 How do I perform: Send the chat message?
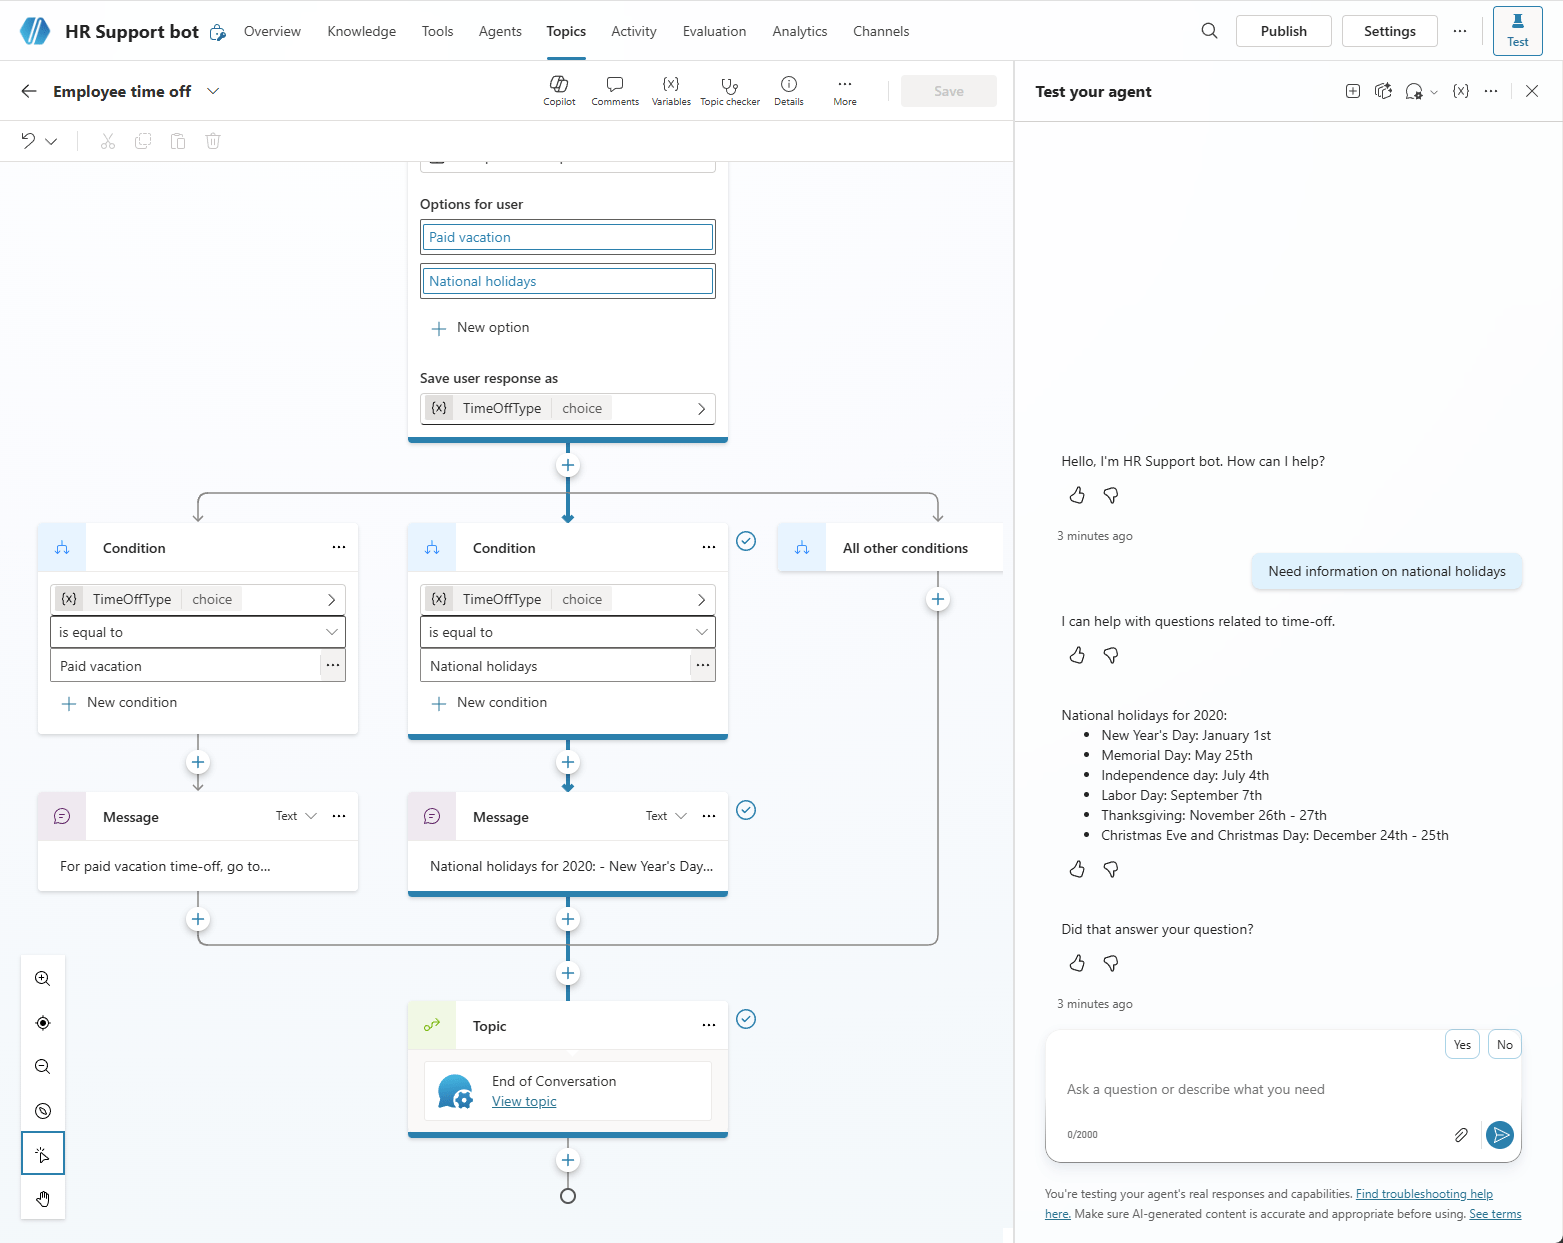[1500, 1134]
